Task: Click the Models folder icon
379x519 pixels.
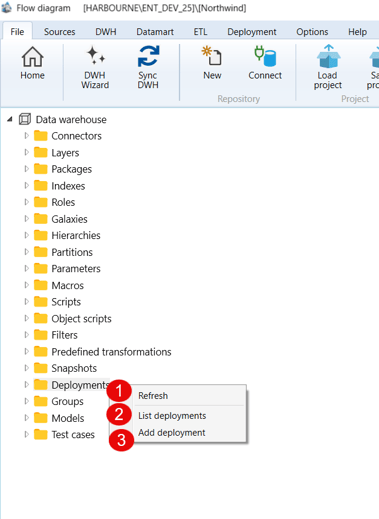Action: pyautogui.click(x=41, y=418)
